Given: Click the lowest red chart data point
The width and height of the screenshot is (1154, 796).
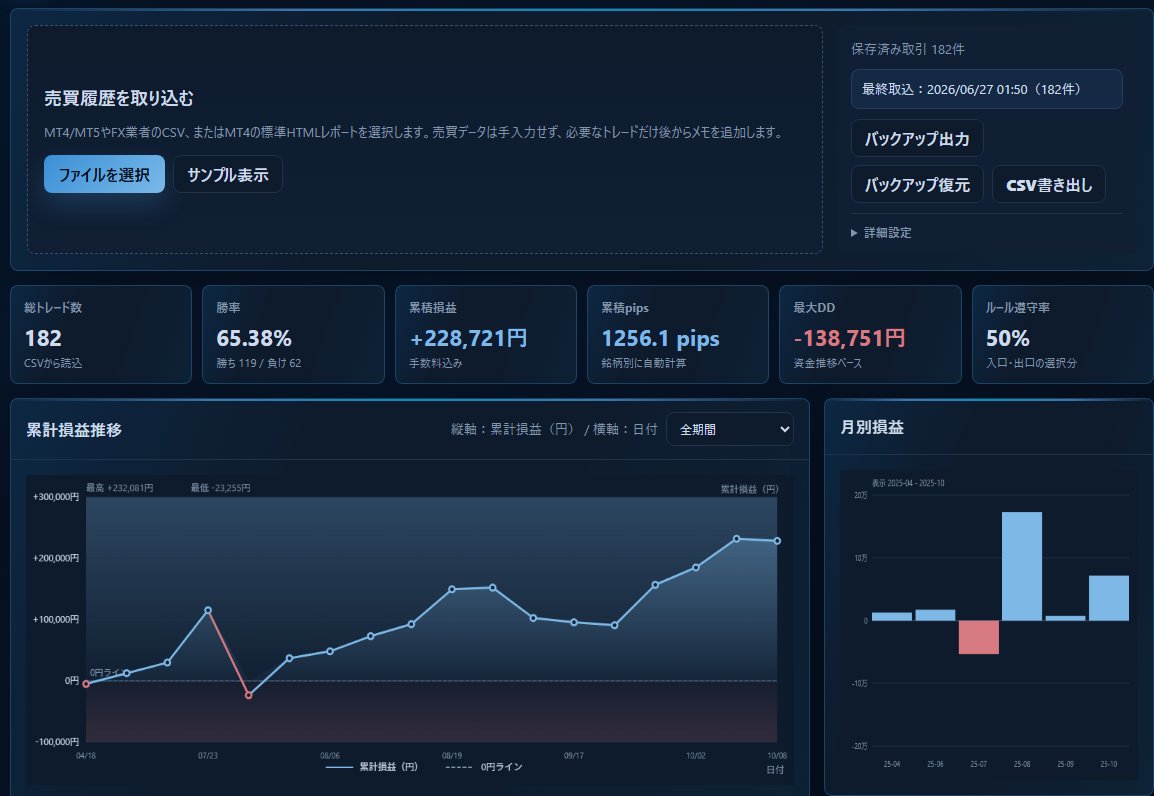Looking at the screenshot, I should (249, 695).
